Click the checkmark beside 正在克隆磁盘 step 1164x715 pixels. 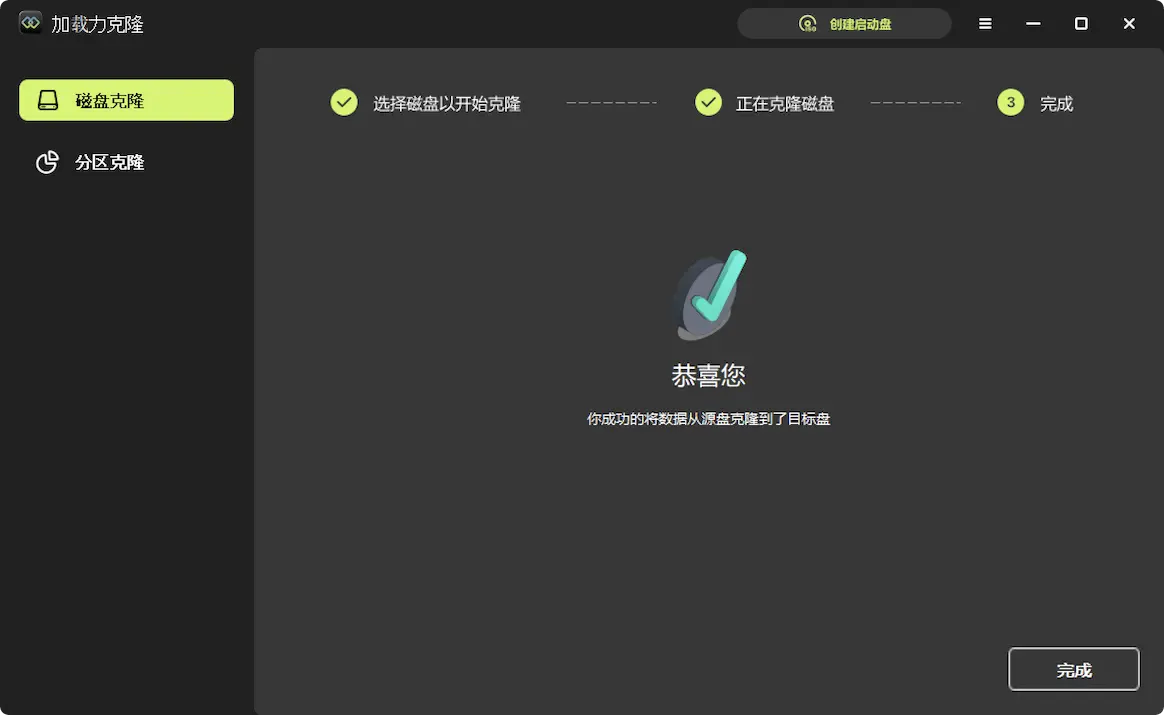pos(708,102)
